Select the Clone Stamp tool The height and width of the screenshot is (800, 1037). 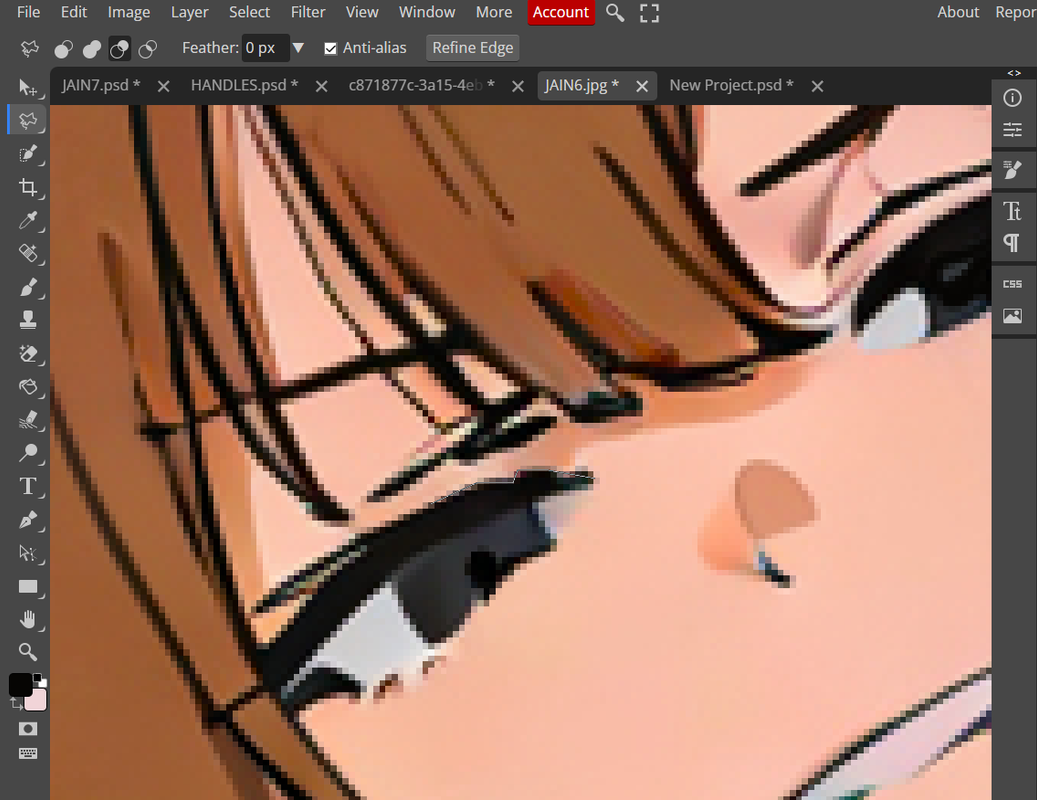point(28,320)
